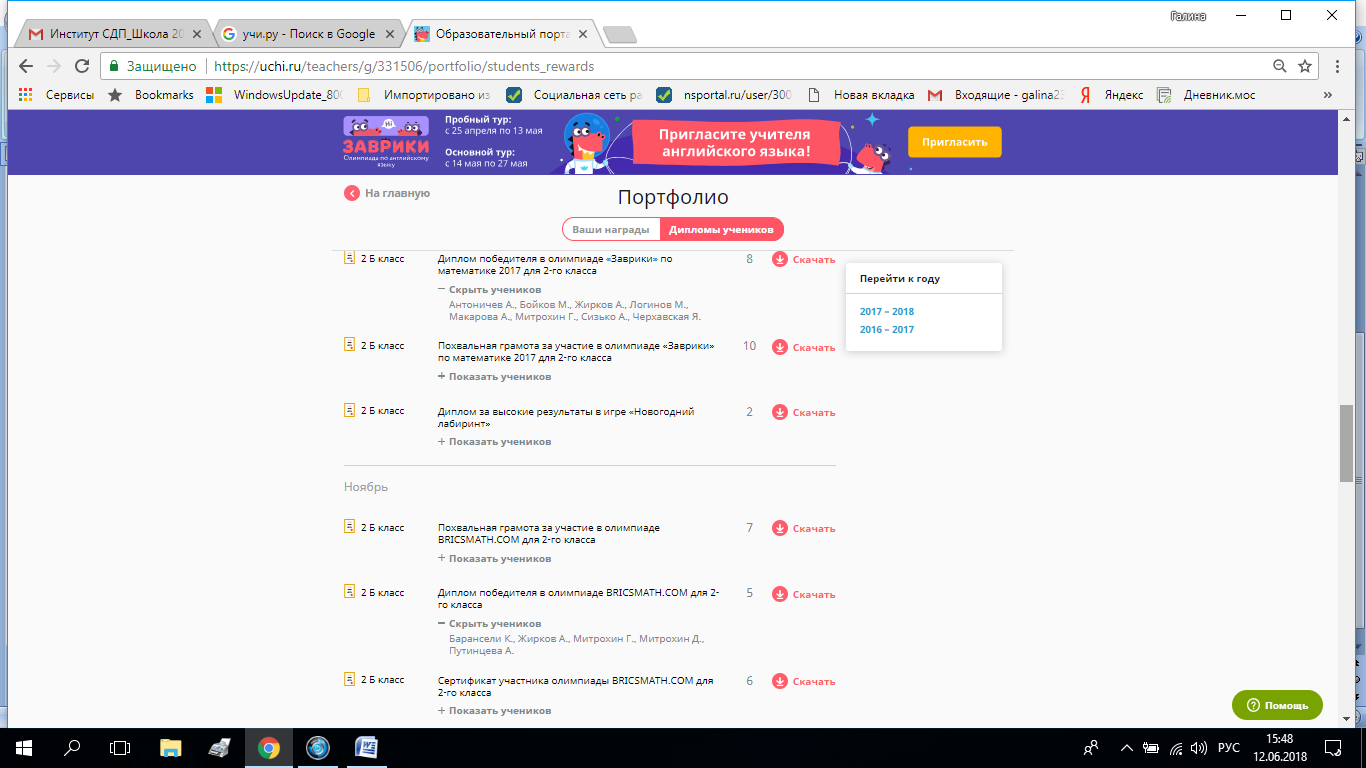
Task: Click the zoom magnifier in address bar
Action: point(1279,66)
